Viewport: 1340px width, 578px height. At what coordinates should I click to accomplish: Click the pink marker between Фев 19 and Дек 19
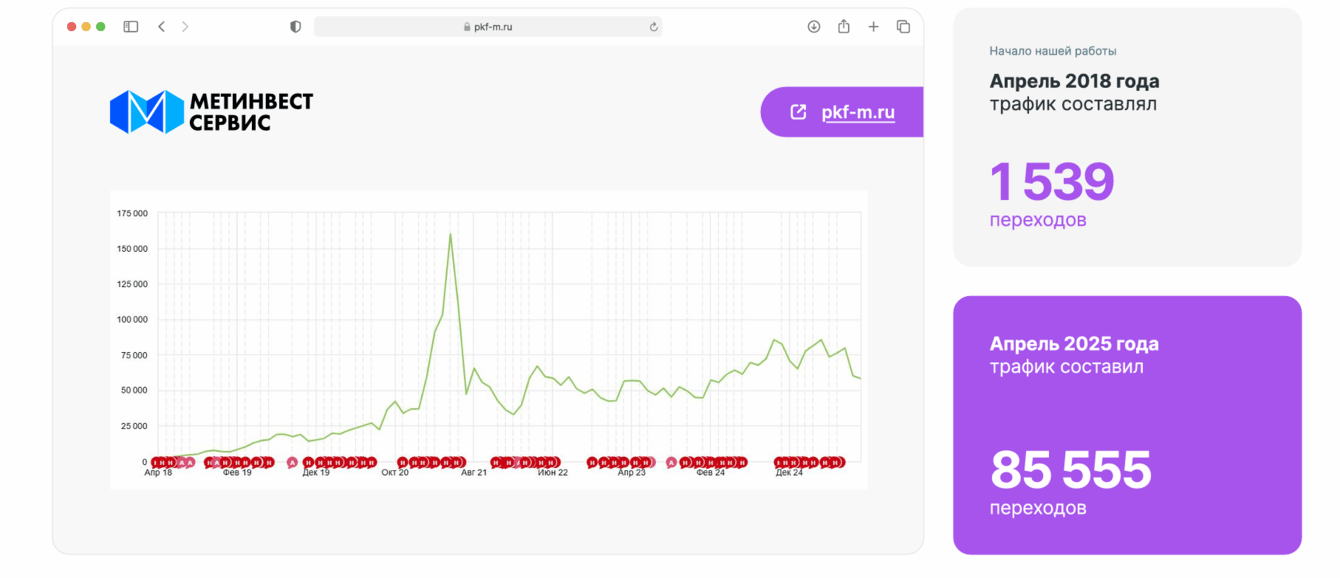pyautogui.click(x=292, y=462)
